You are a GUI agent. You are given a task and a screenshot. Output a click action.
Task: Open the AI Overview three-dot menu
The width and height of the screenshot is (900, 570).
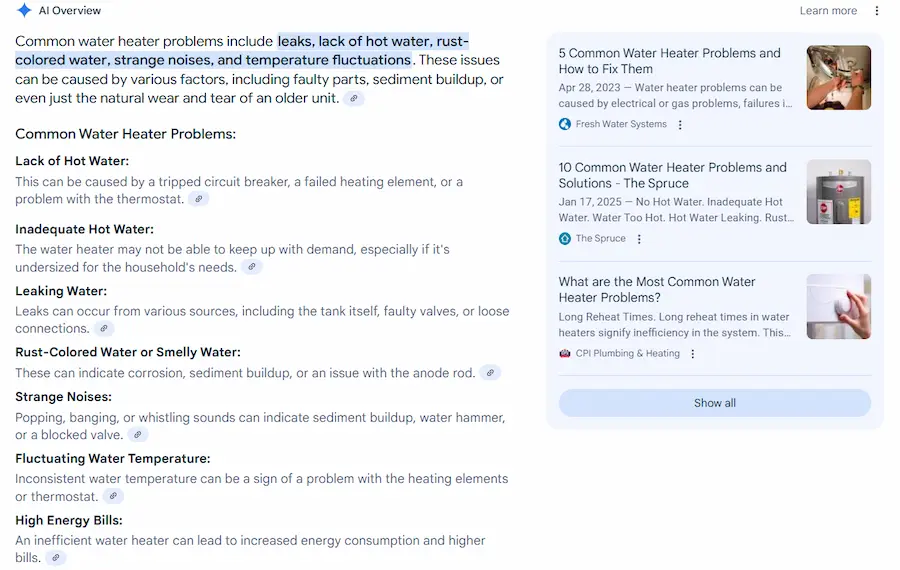pyautogui.click(x=877, y=11)
